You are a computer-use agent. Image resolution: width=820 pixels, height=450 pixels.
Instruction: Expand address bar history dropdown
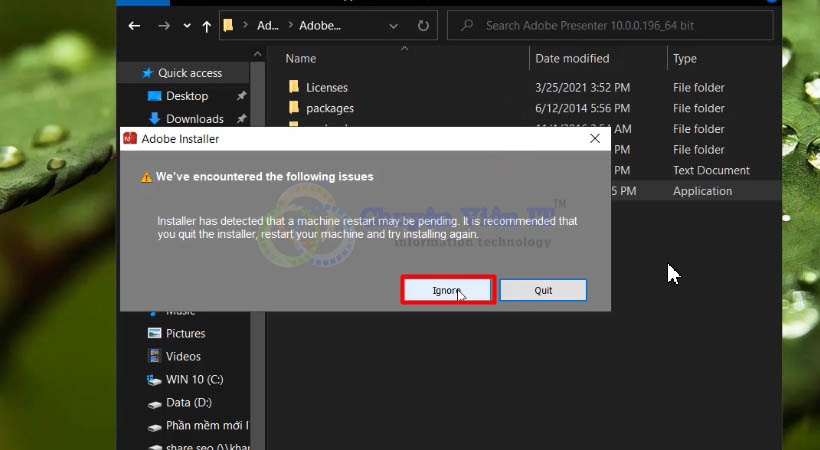[x=393, y=26]
